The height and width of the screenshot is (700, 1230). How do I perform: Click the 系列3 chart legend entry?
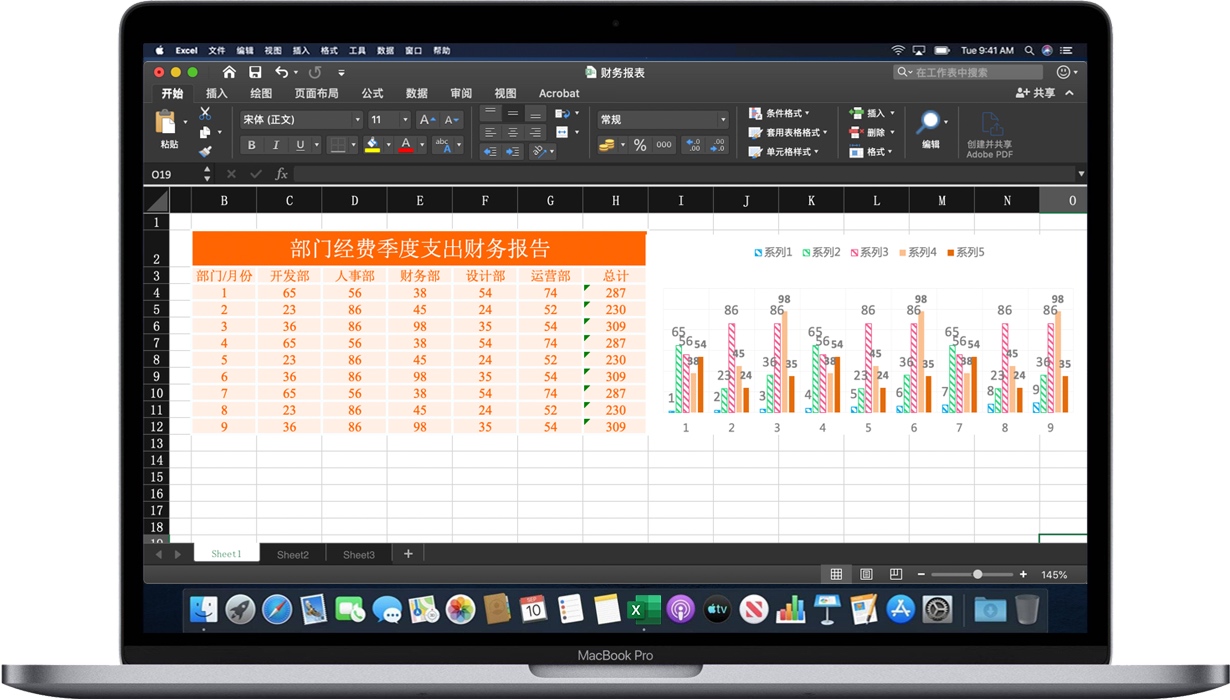[x=867, y=252]
